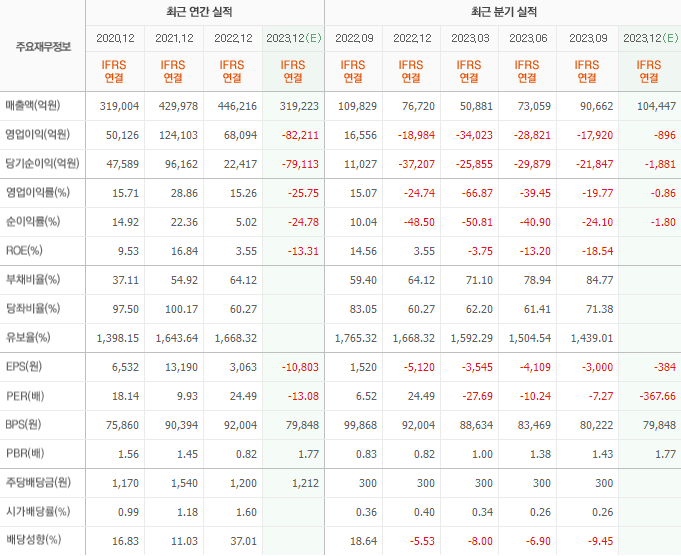Select the 순이익률(%) row label

[x=33, y=222]
